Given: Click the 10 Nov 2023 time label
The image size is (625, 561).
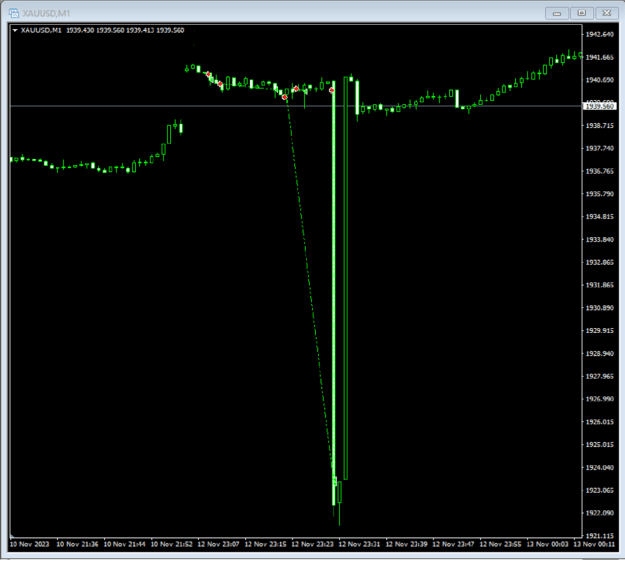Looking at the screenshot, I should click(x=29, y=544).
